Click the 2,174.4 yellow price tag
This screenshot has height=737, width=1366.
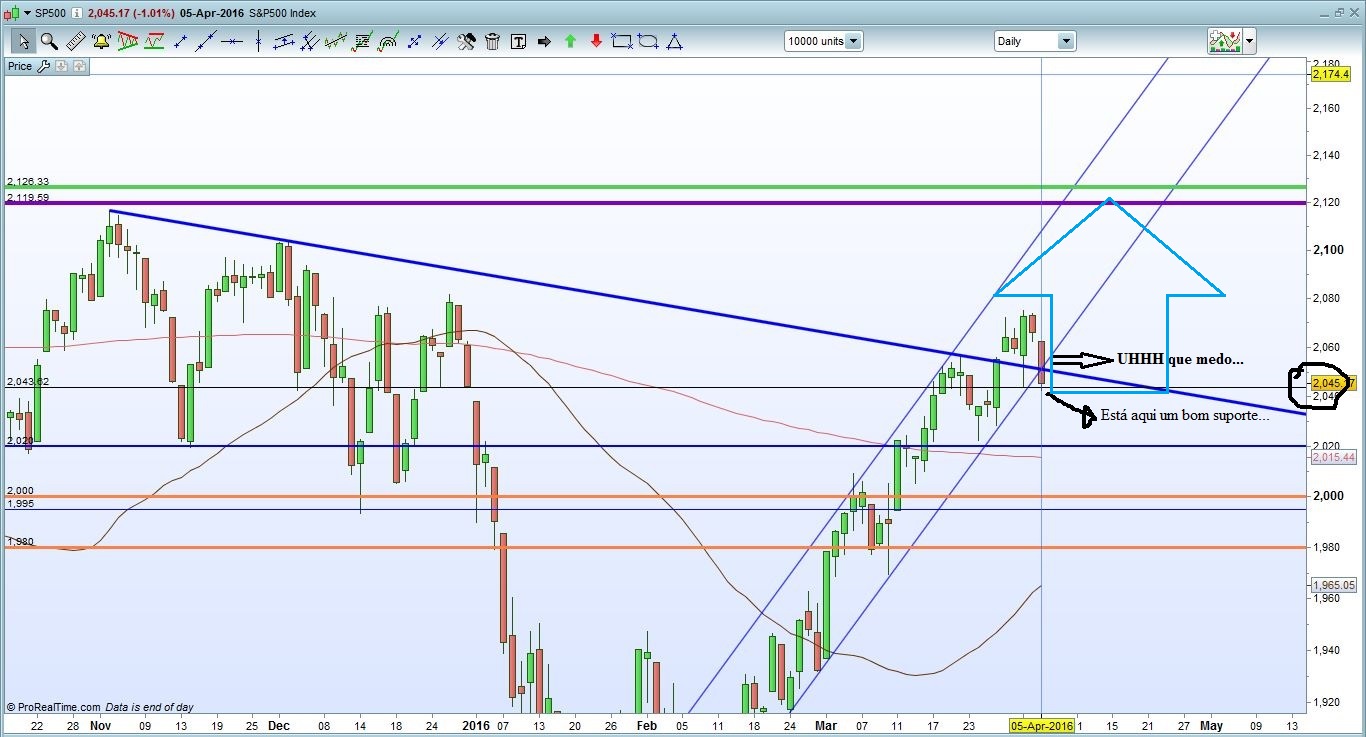tap(1330, 74)
